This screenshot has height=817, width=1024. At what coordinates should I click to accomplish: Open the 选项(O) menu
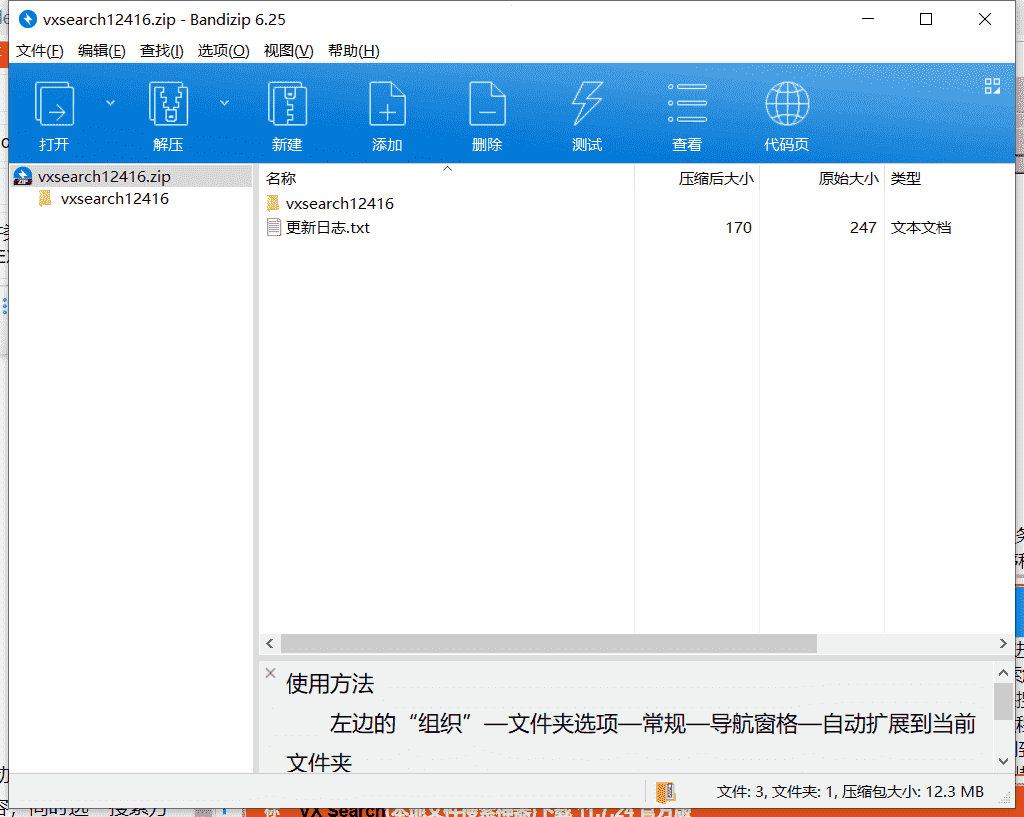click(x=223, y=50)
